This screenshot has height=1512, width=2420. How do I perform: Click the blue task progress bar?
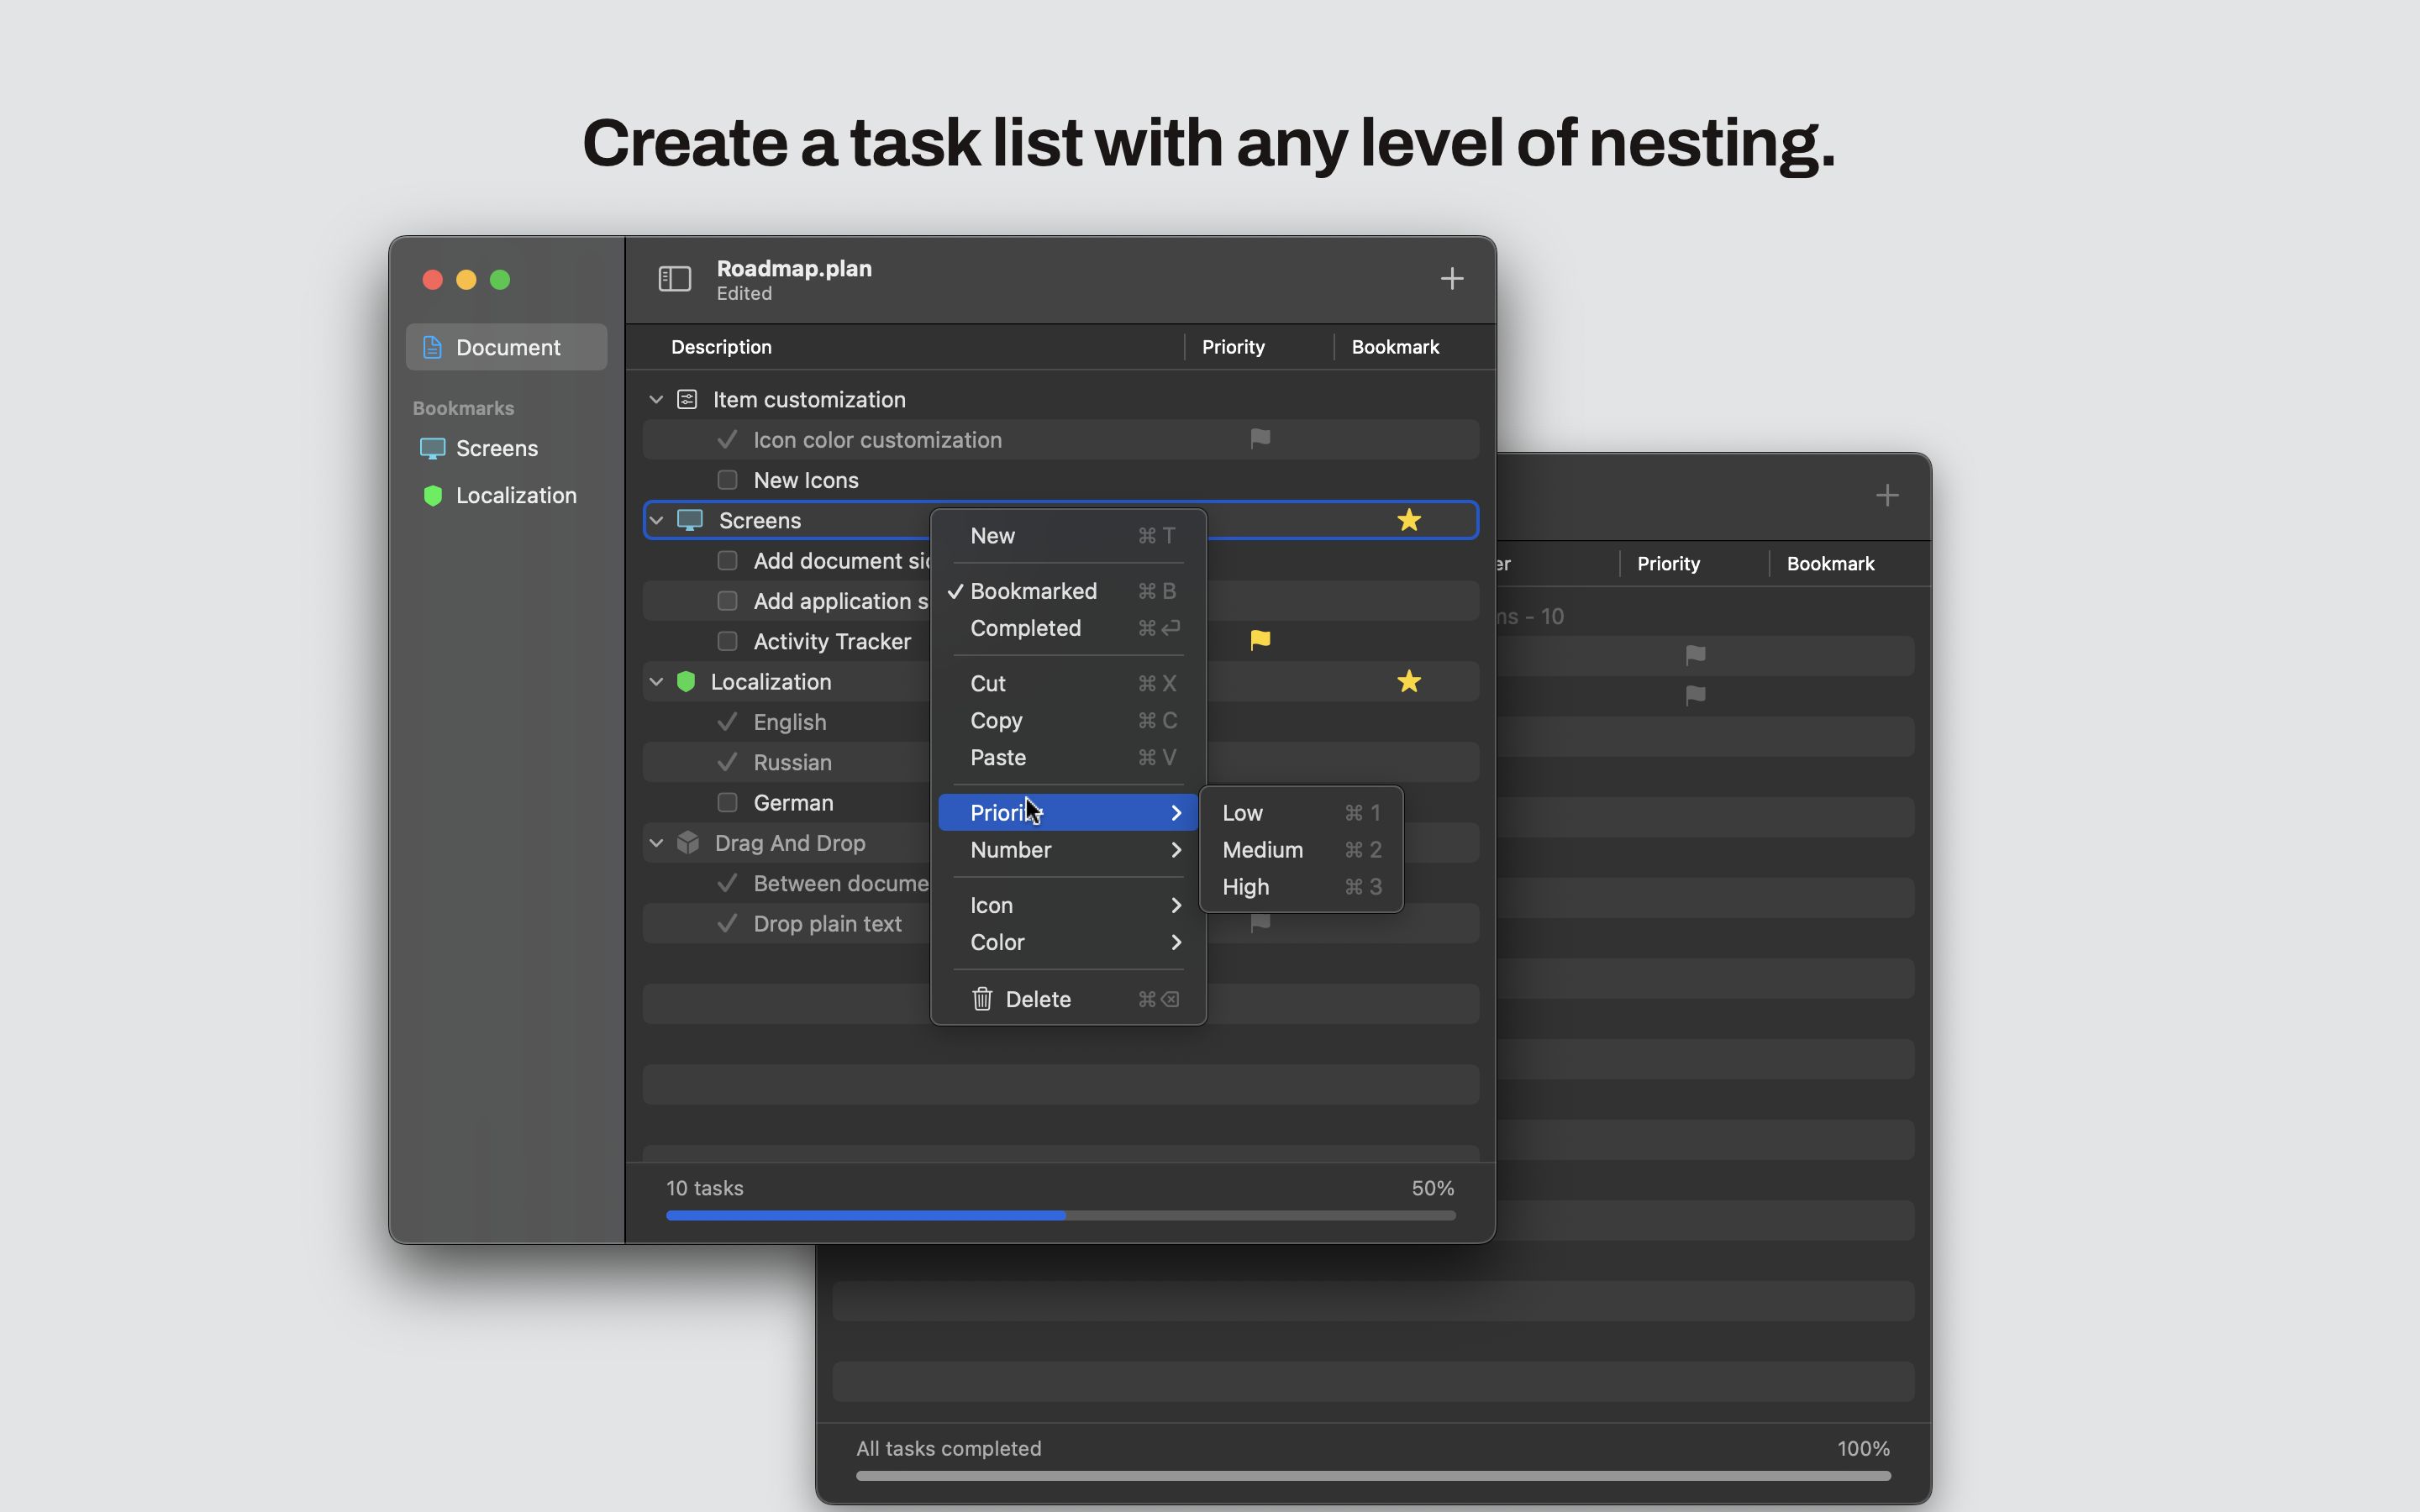(865, 1215)
